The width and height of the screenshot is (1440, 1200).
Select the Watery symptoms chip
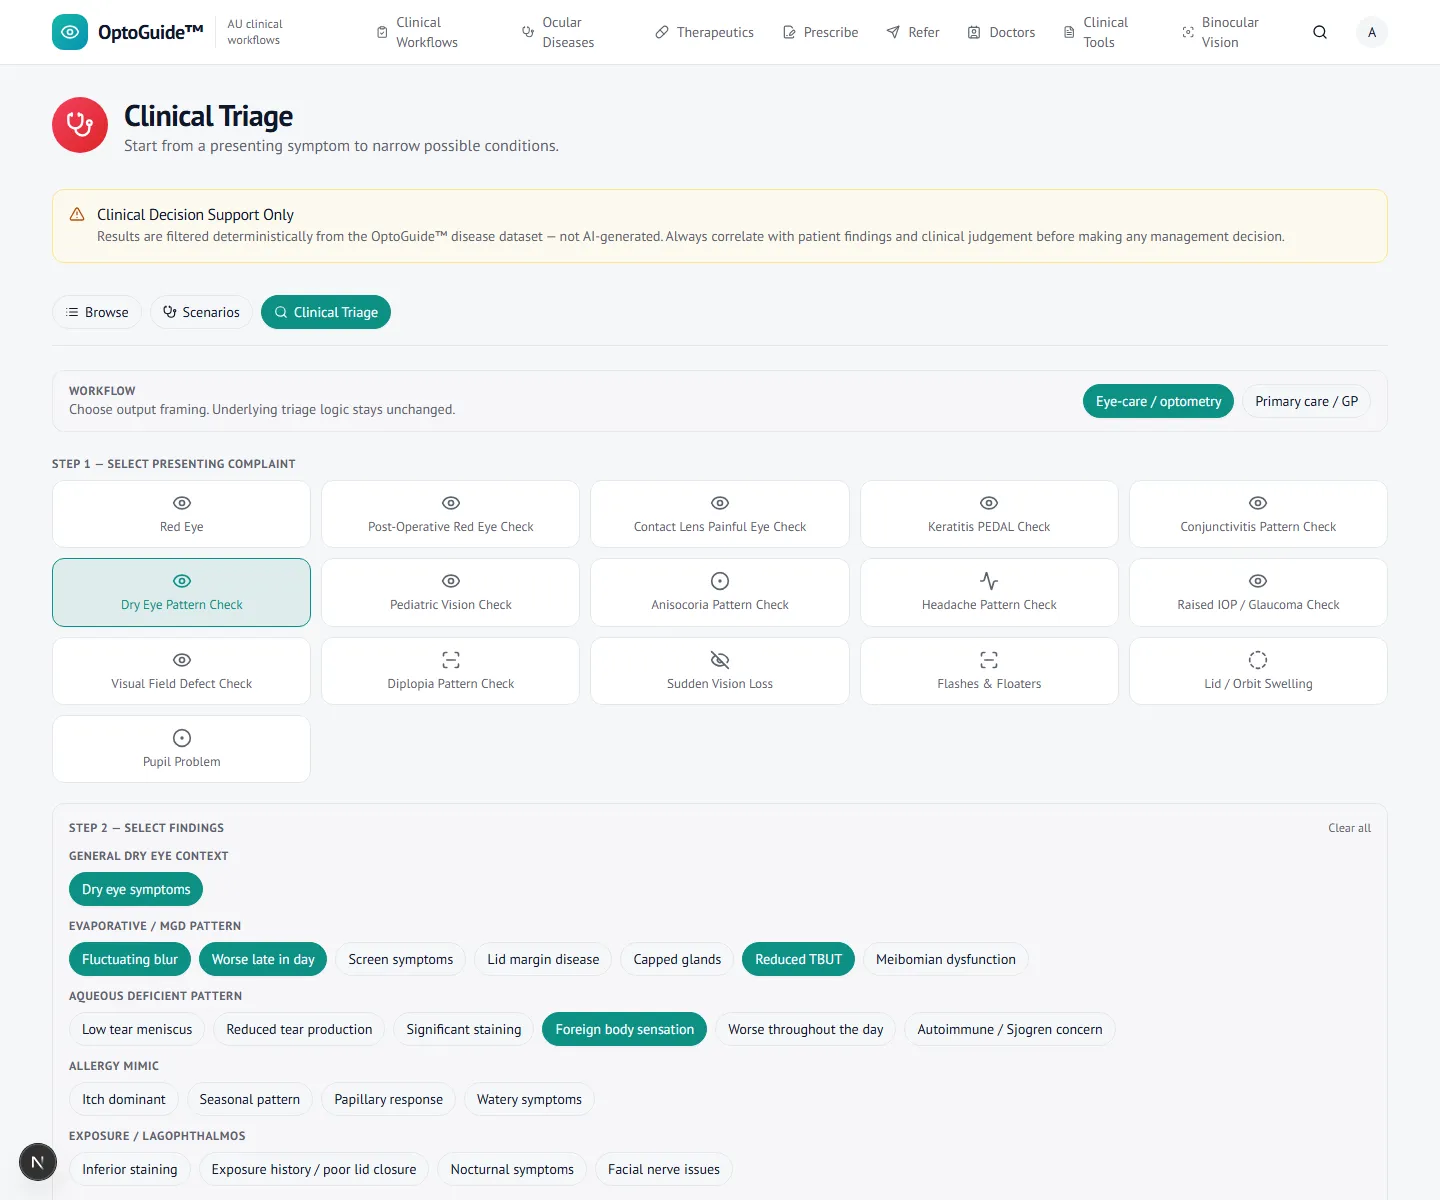pos(529,1099)
